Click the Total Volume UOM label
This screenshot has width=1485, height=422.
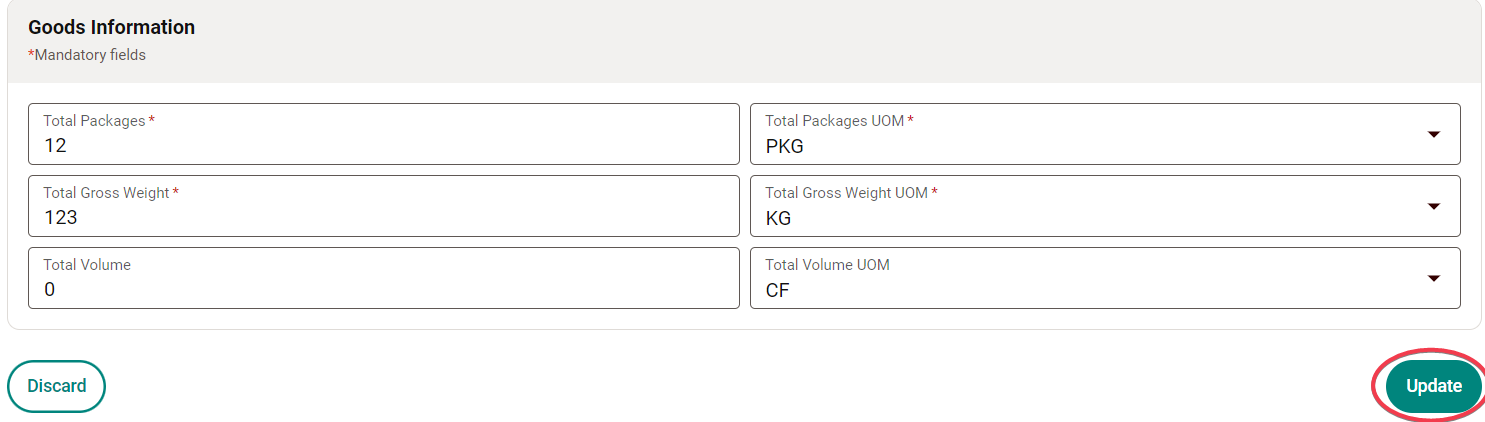(827, 265)
